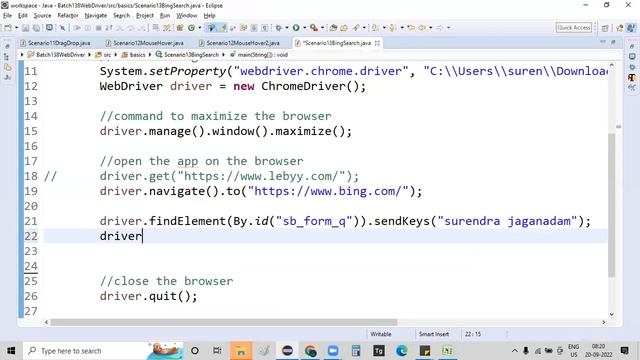Click the Last Edit Location arrow icon
This screenshot has width=640, height=360.
click(x=411, y=28)
